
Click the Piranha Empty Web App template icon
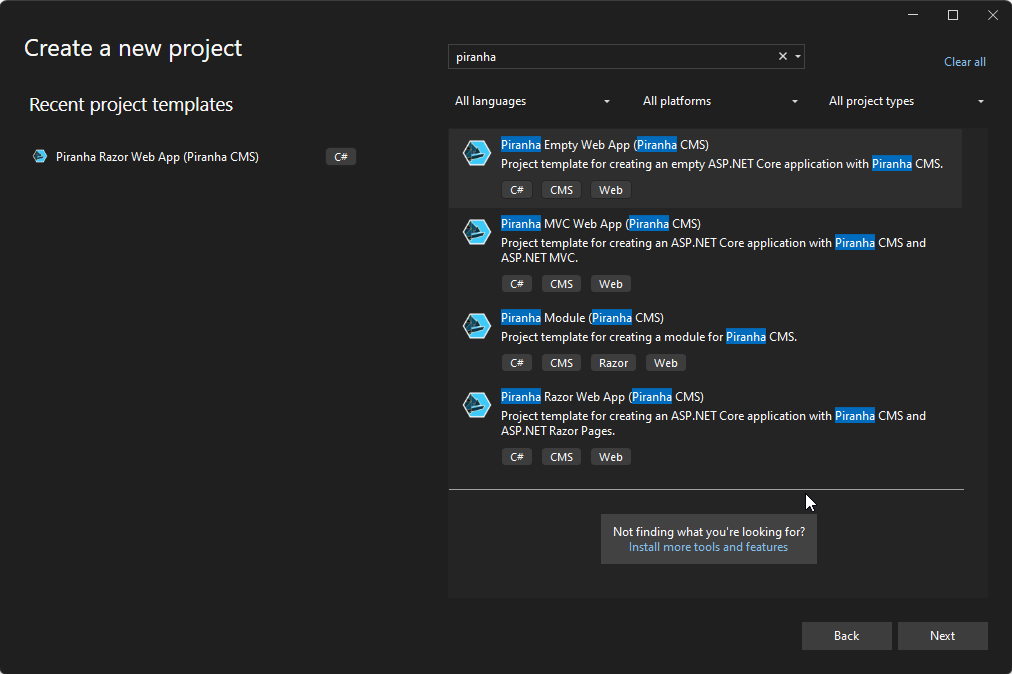(x=476, y=153)
